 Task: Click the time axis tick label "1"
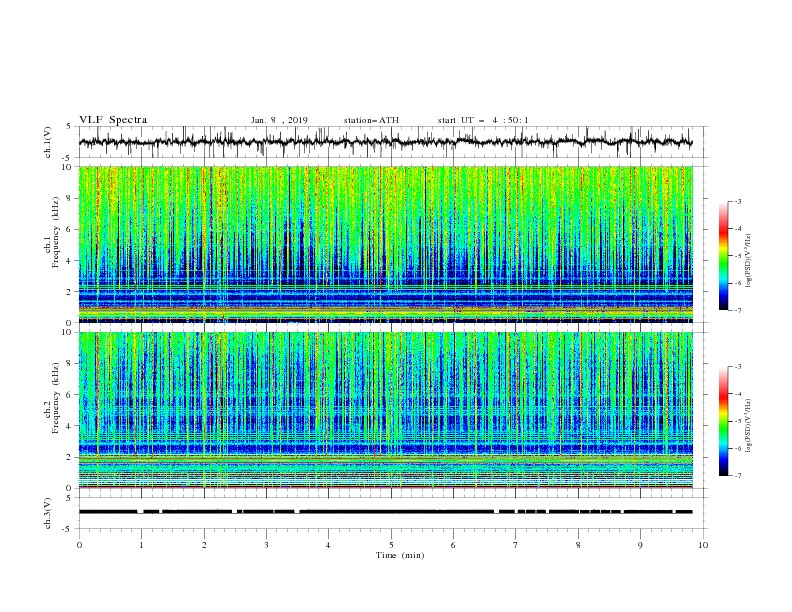[x=141, y=545]
